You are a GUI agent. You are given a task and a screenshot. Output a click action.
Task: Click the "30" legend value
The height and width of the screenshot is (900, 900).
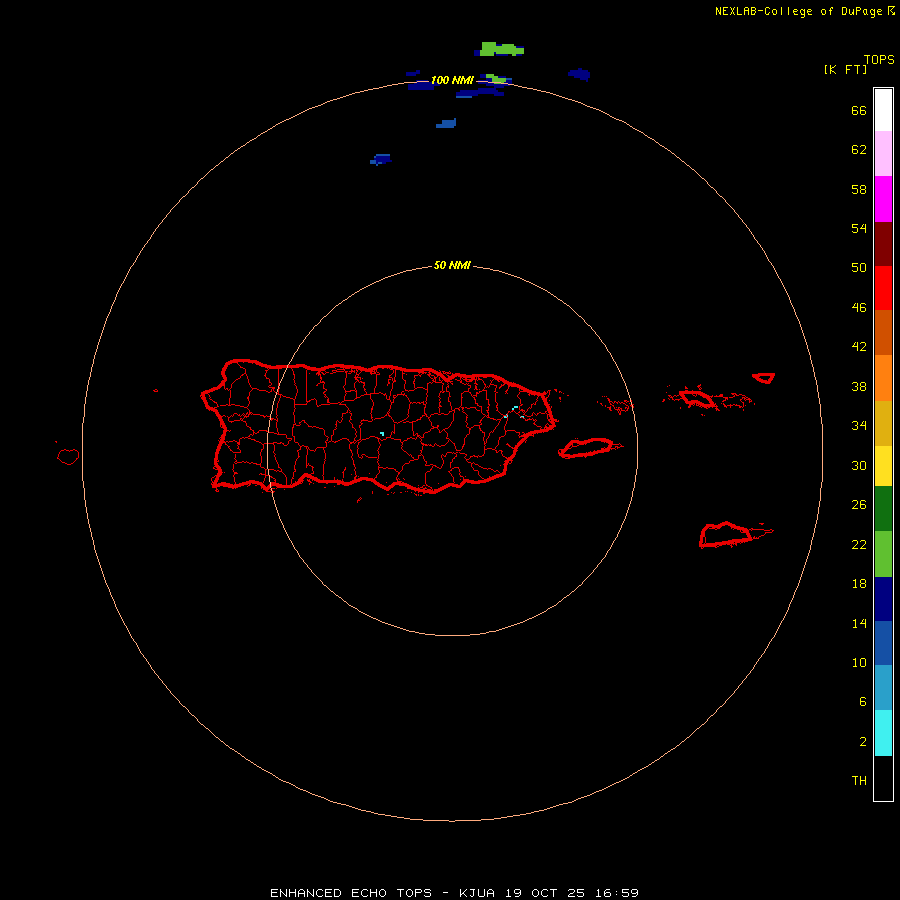pyautogui.click(x=859, y=465)
